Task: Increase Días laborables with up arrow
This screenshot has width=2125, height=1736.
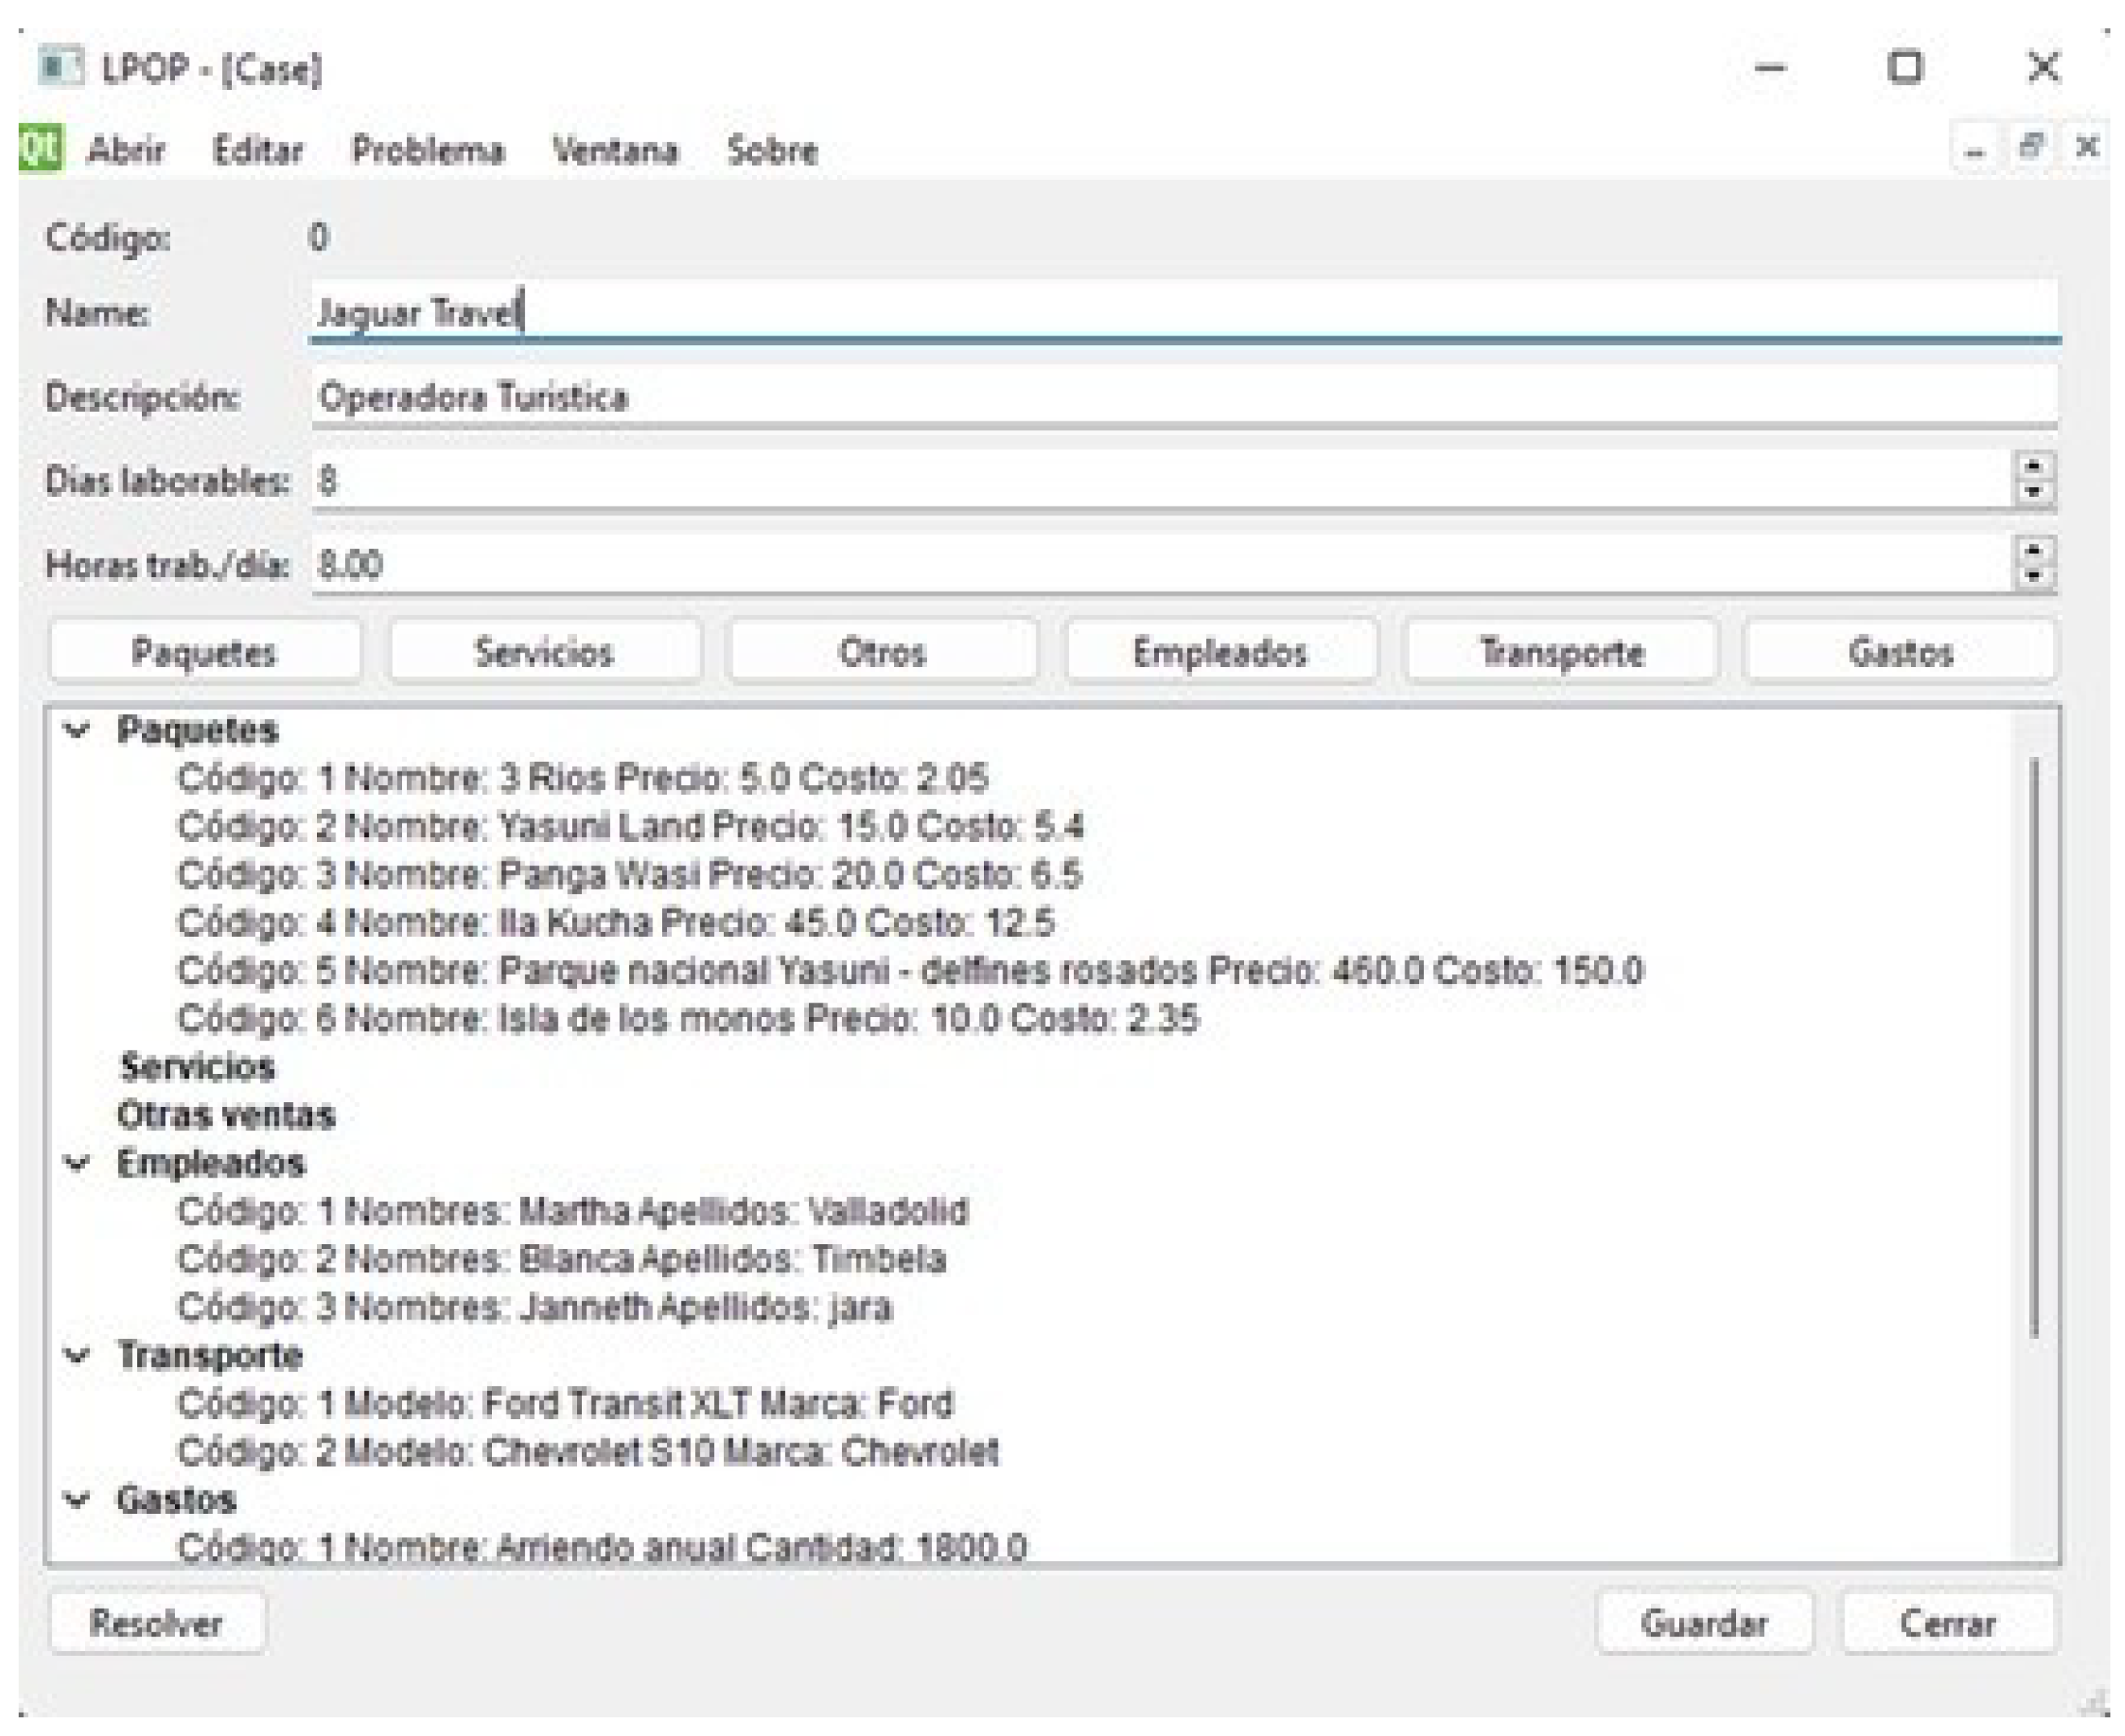Action: (2033, 467)
